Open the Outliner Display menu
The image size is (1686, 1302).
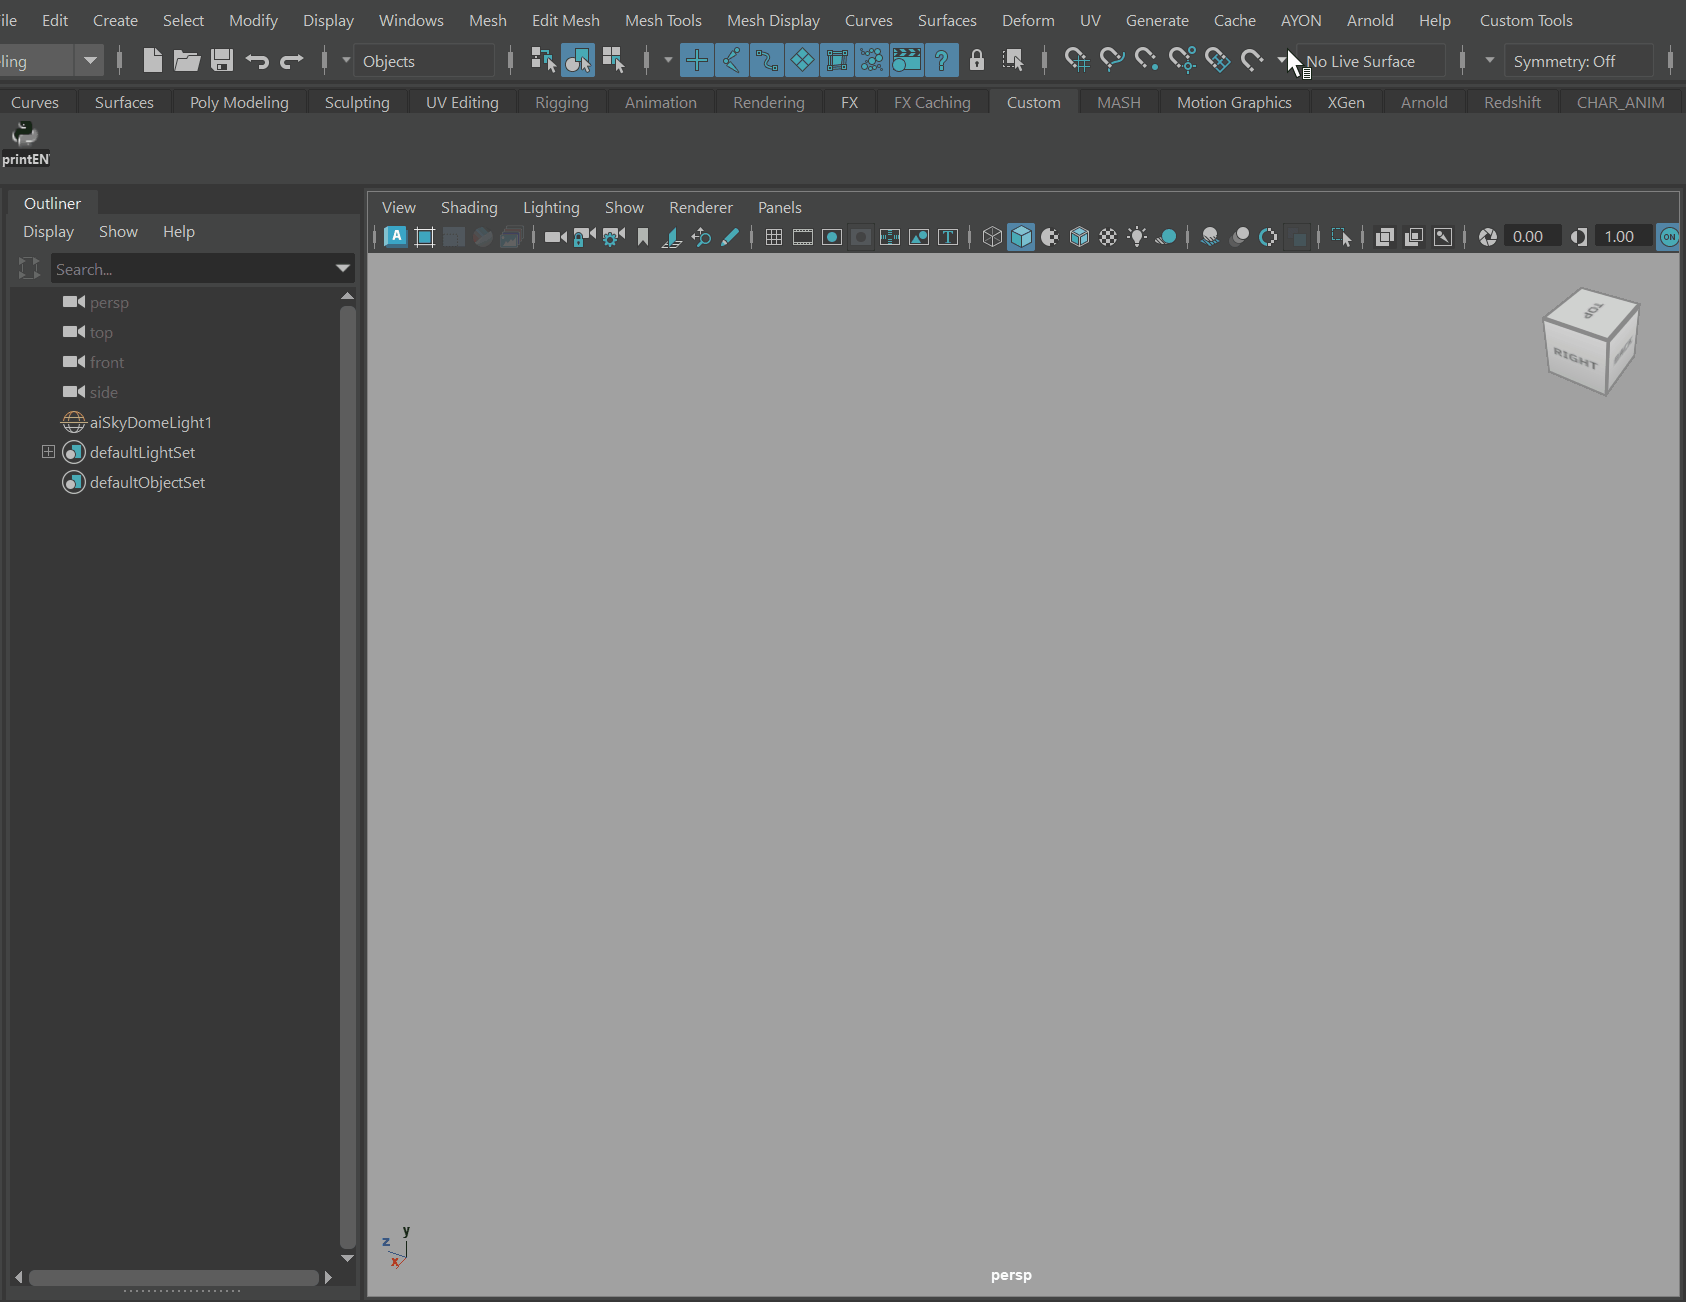pyautogui.click(x=48, y=231)
